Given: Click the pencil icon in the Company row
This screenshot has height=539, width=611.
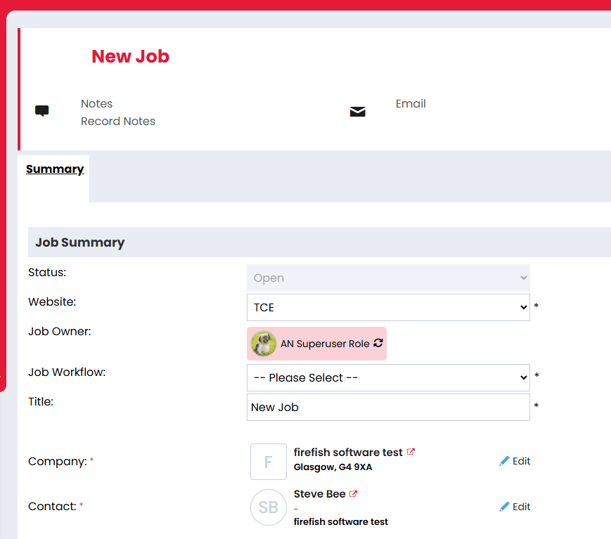Looking at the screenshot, I should pyautogui.click(x=504, y=461).
